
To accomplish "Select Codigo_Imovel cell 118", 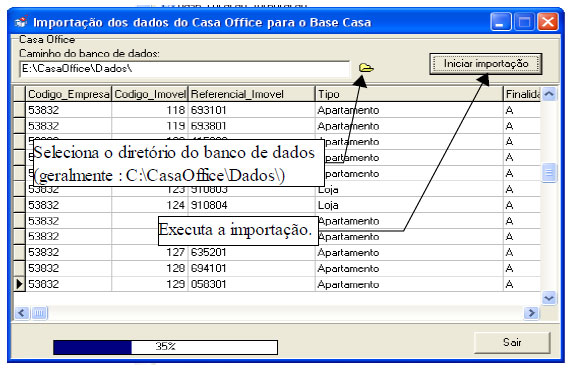I will (x=150, y=110).
